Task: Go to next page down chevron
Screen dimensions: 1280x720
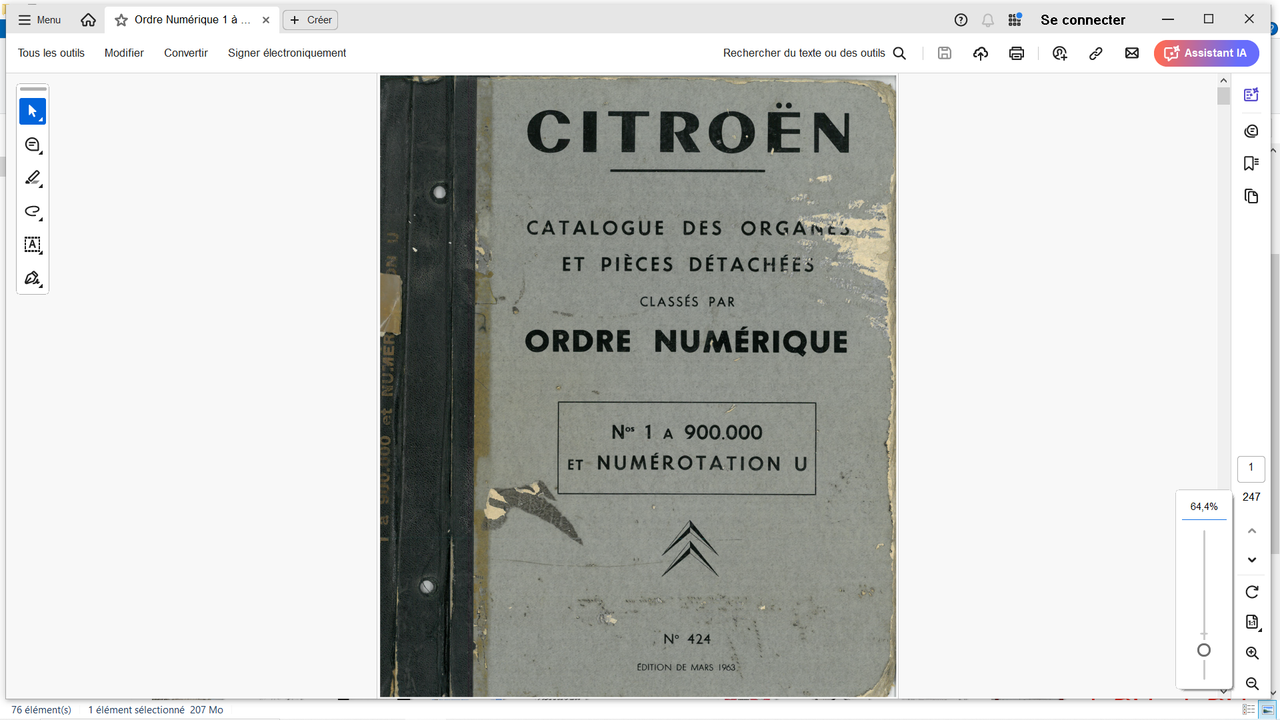Action: tap(1252, 560)
